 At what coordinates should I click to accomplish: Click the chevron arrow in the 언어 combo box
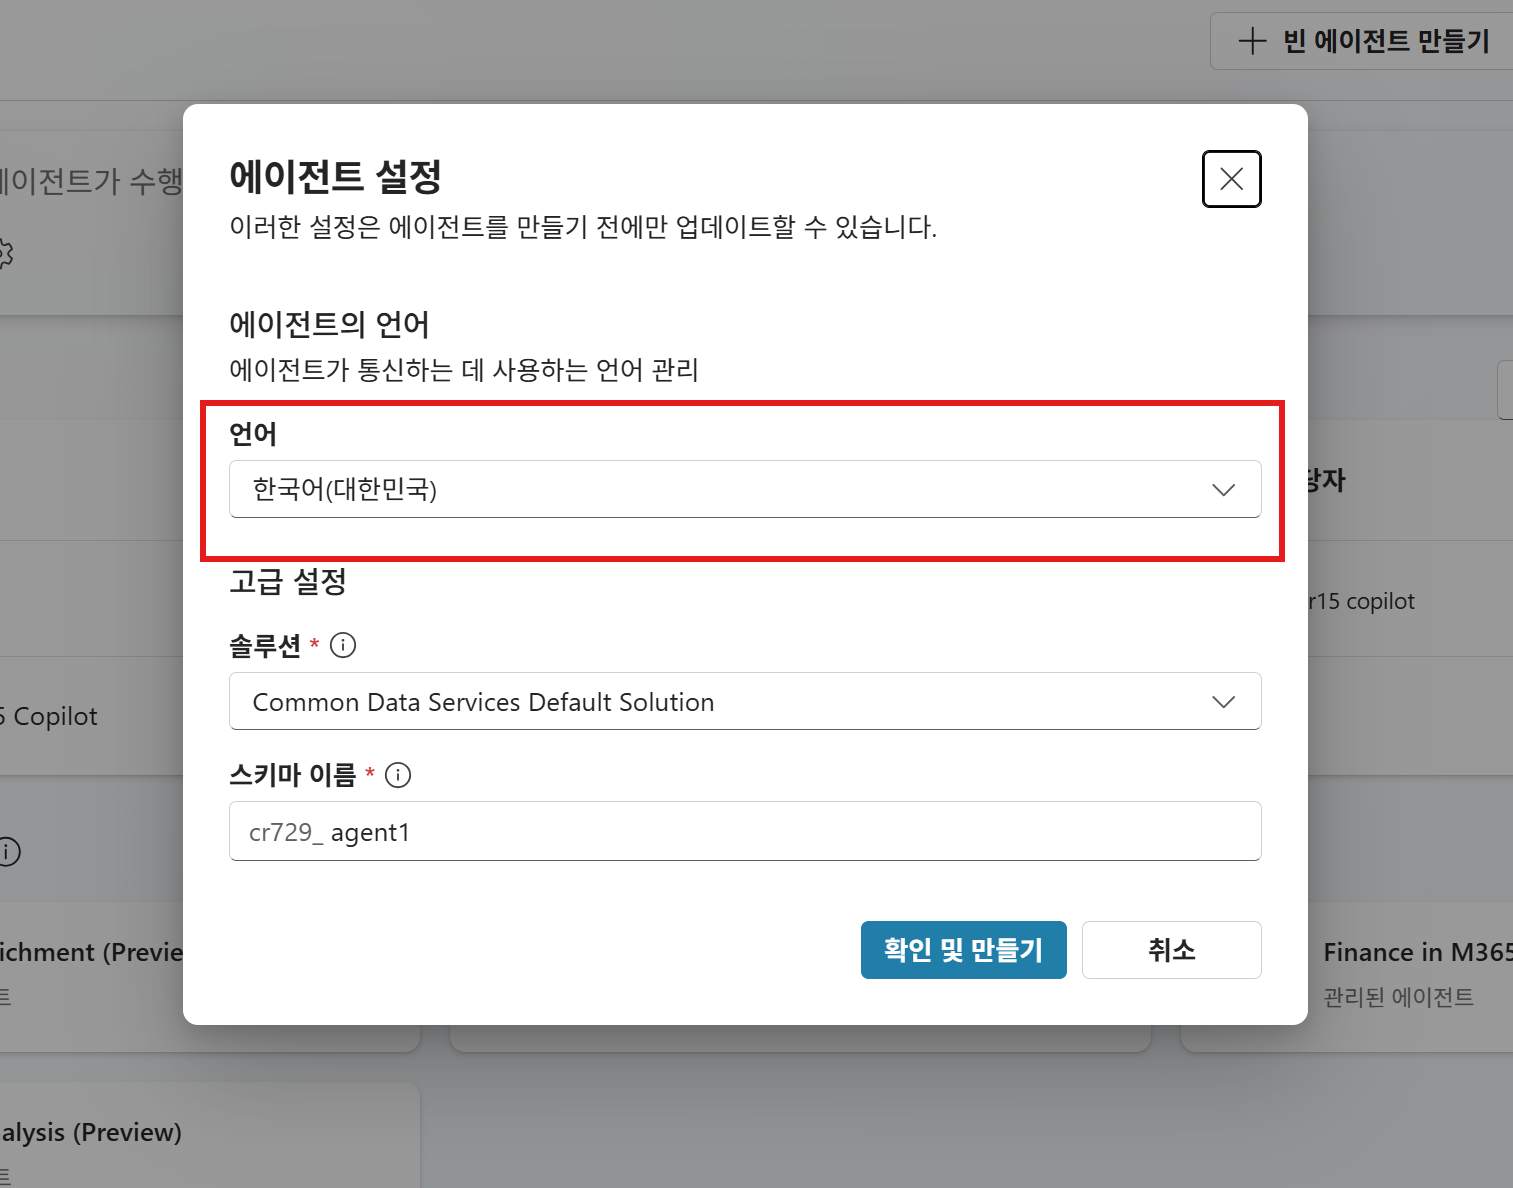[x=1223, y=489]
